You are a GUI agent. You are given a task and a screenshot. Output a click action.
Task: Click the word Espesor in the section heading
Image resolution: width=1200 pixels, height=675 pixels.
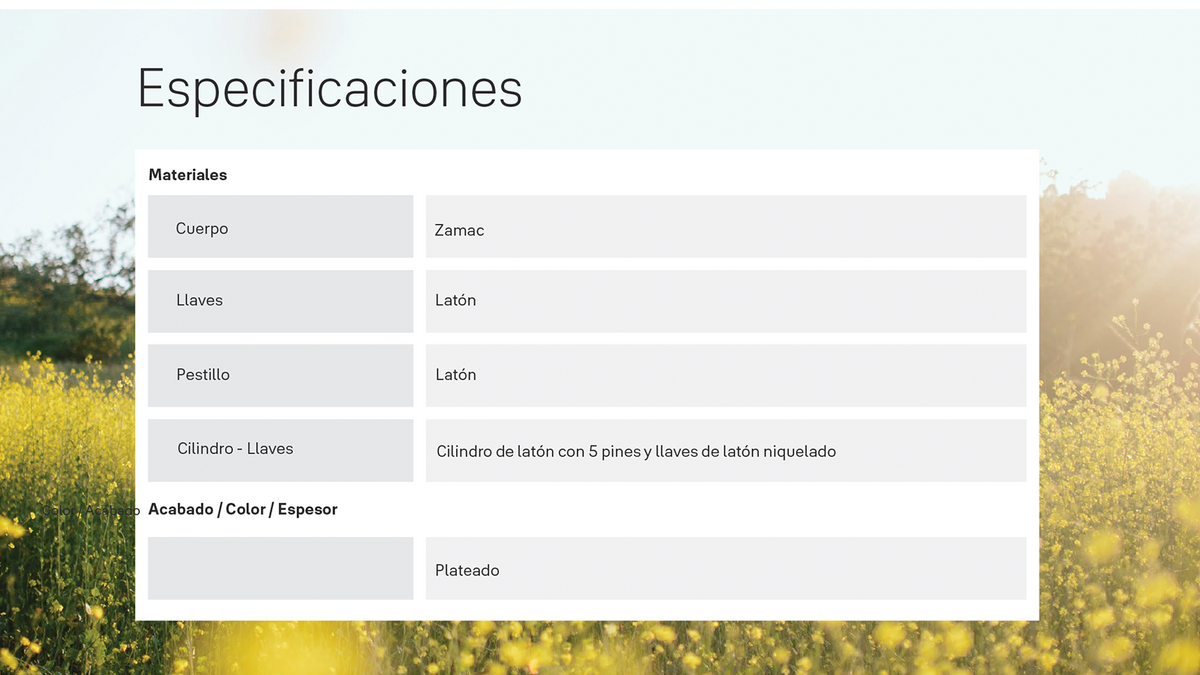[x=308, y=509]
